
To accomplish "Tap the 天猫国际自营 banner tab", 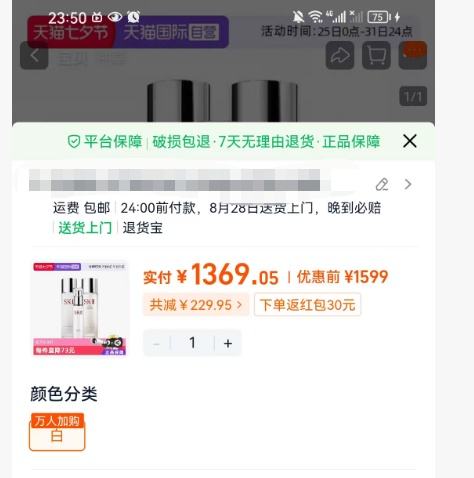I will coord(171,32).
